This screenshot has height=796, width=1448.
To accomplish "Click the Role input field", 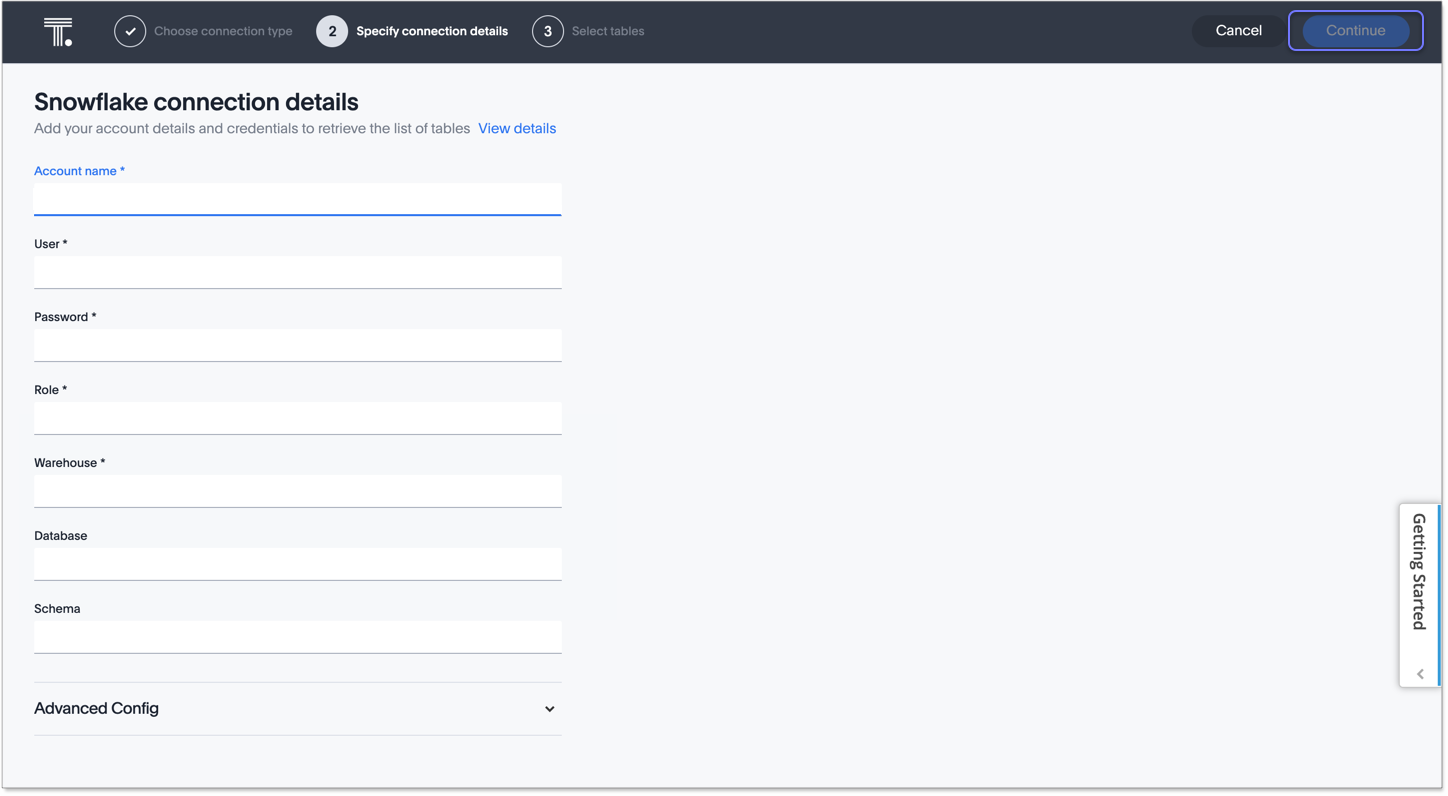I will pos(297,418).
